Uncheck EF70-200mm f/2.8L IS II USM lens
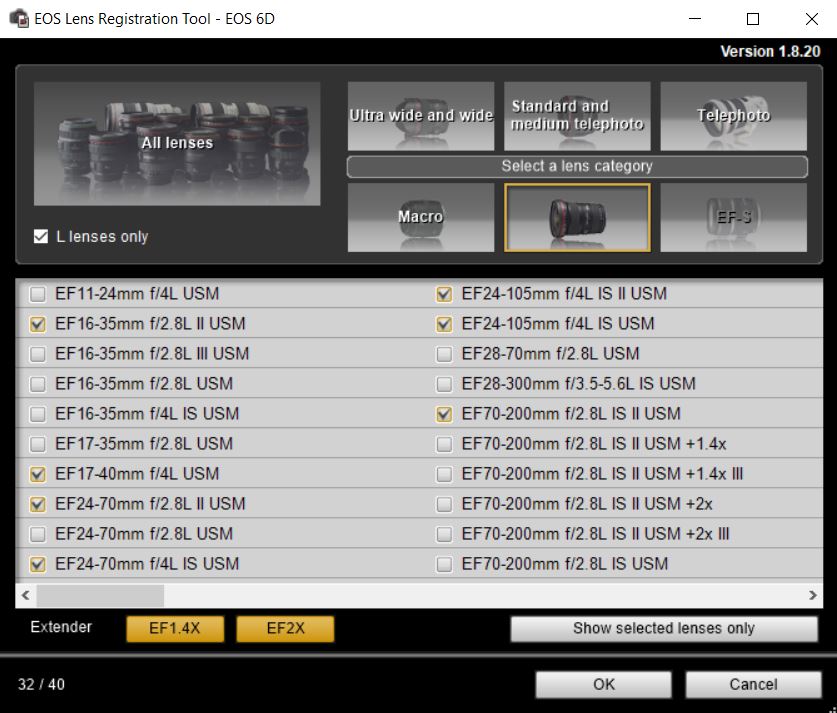837x713 pixels. (444, 414)
